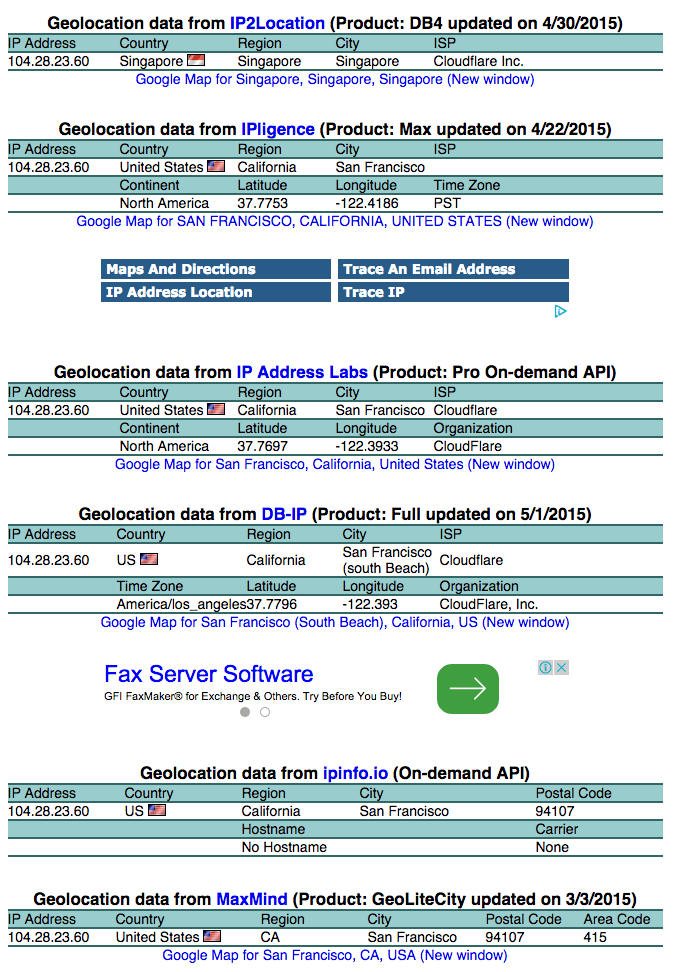673x972 pixels.
Task: Open Google Map for San Francisco (South Beach)
Action: (x=335, y=622)
